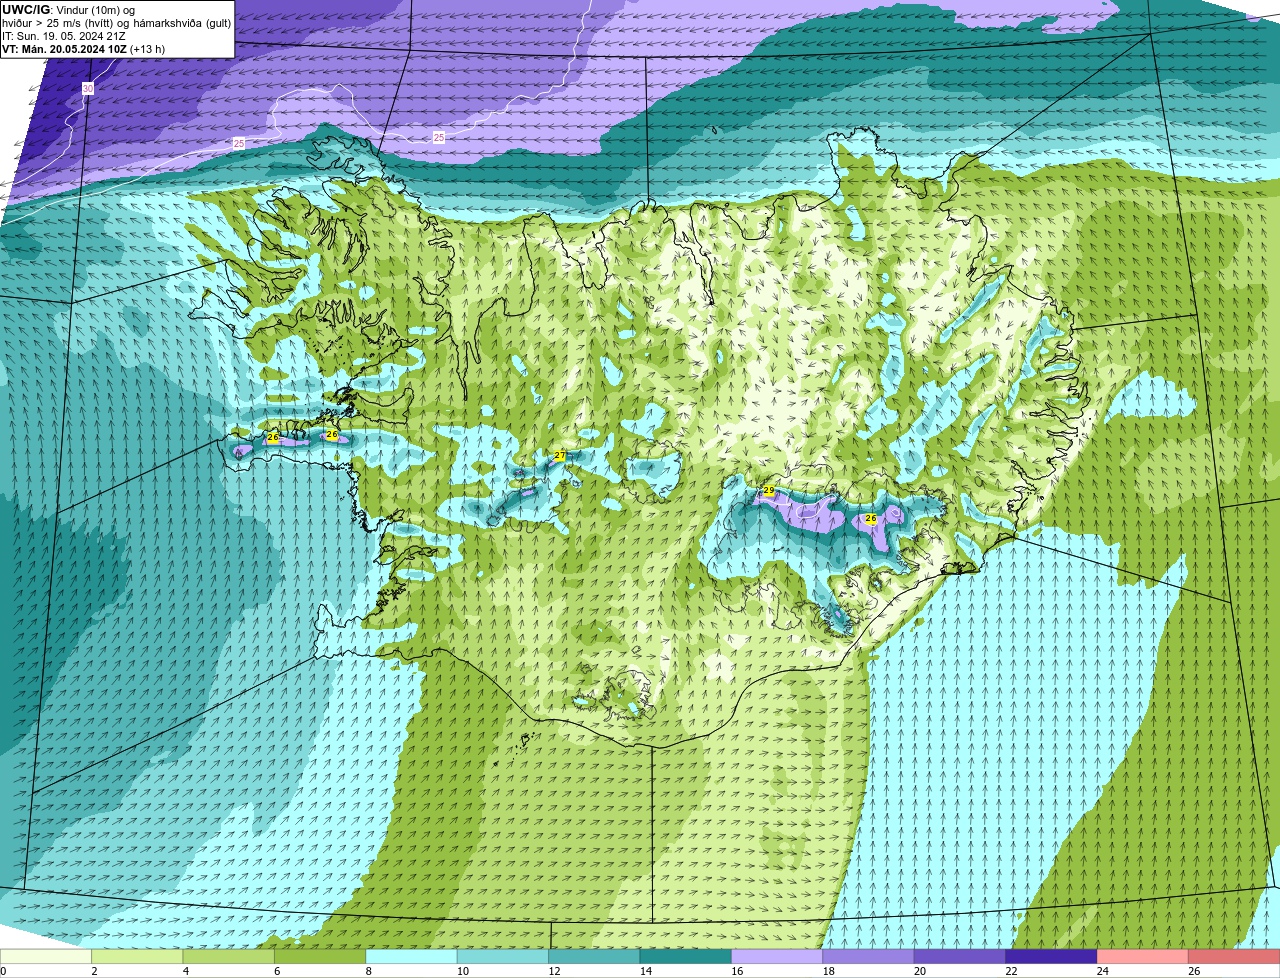Select the 4–6 m/s green legend swatch

click(229, 956)
